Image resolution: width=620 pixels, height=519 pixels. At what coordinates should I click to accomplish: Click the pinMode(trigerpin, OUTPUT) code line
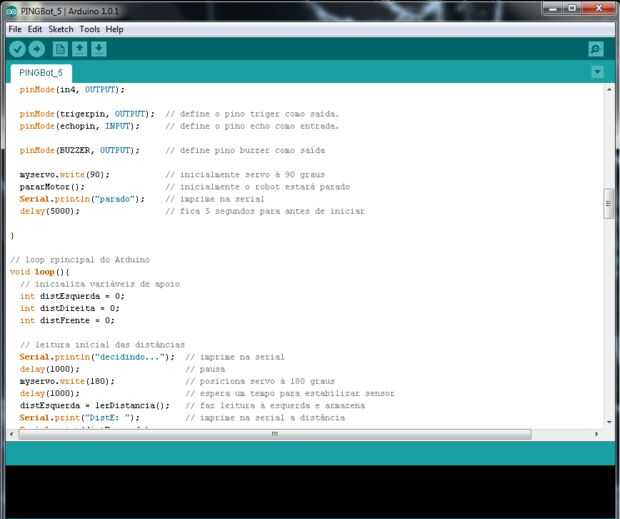tap(87, 114)
